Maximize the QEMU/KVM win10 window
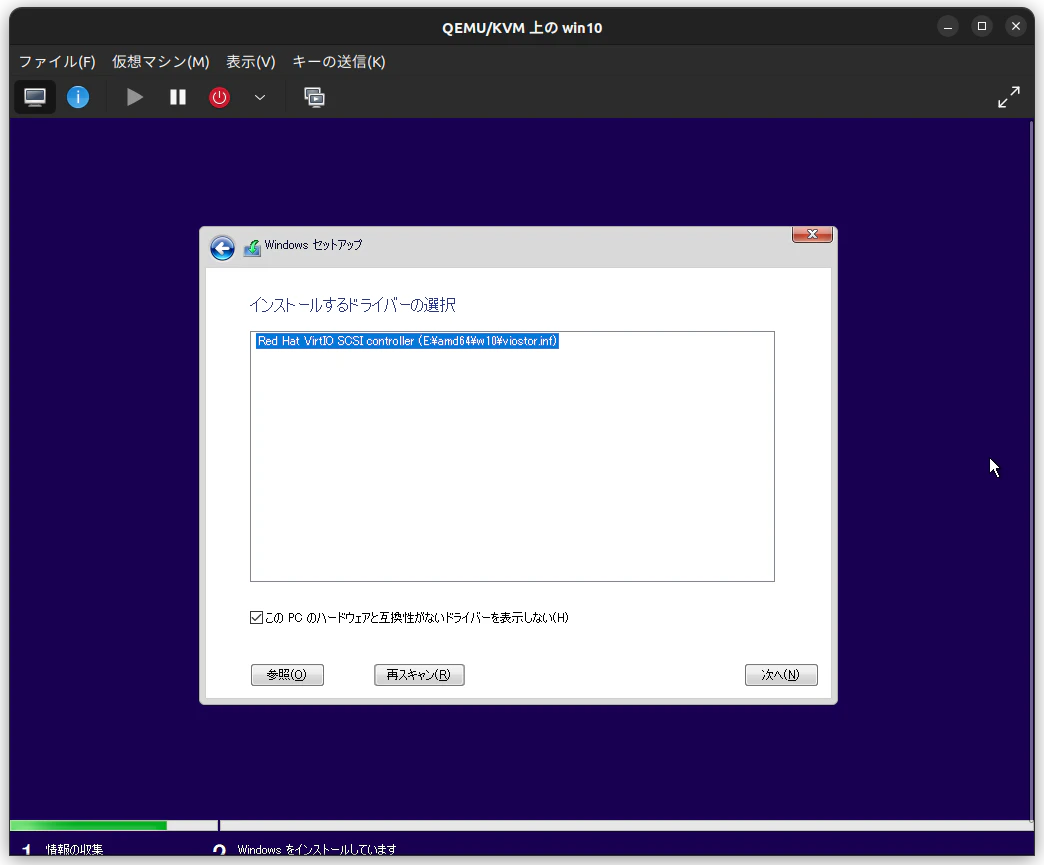The width and height of the screenshot is (1044, 865). [x=981, y=27]
